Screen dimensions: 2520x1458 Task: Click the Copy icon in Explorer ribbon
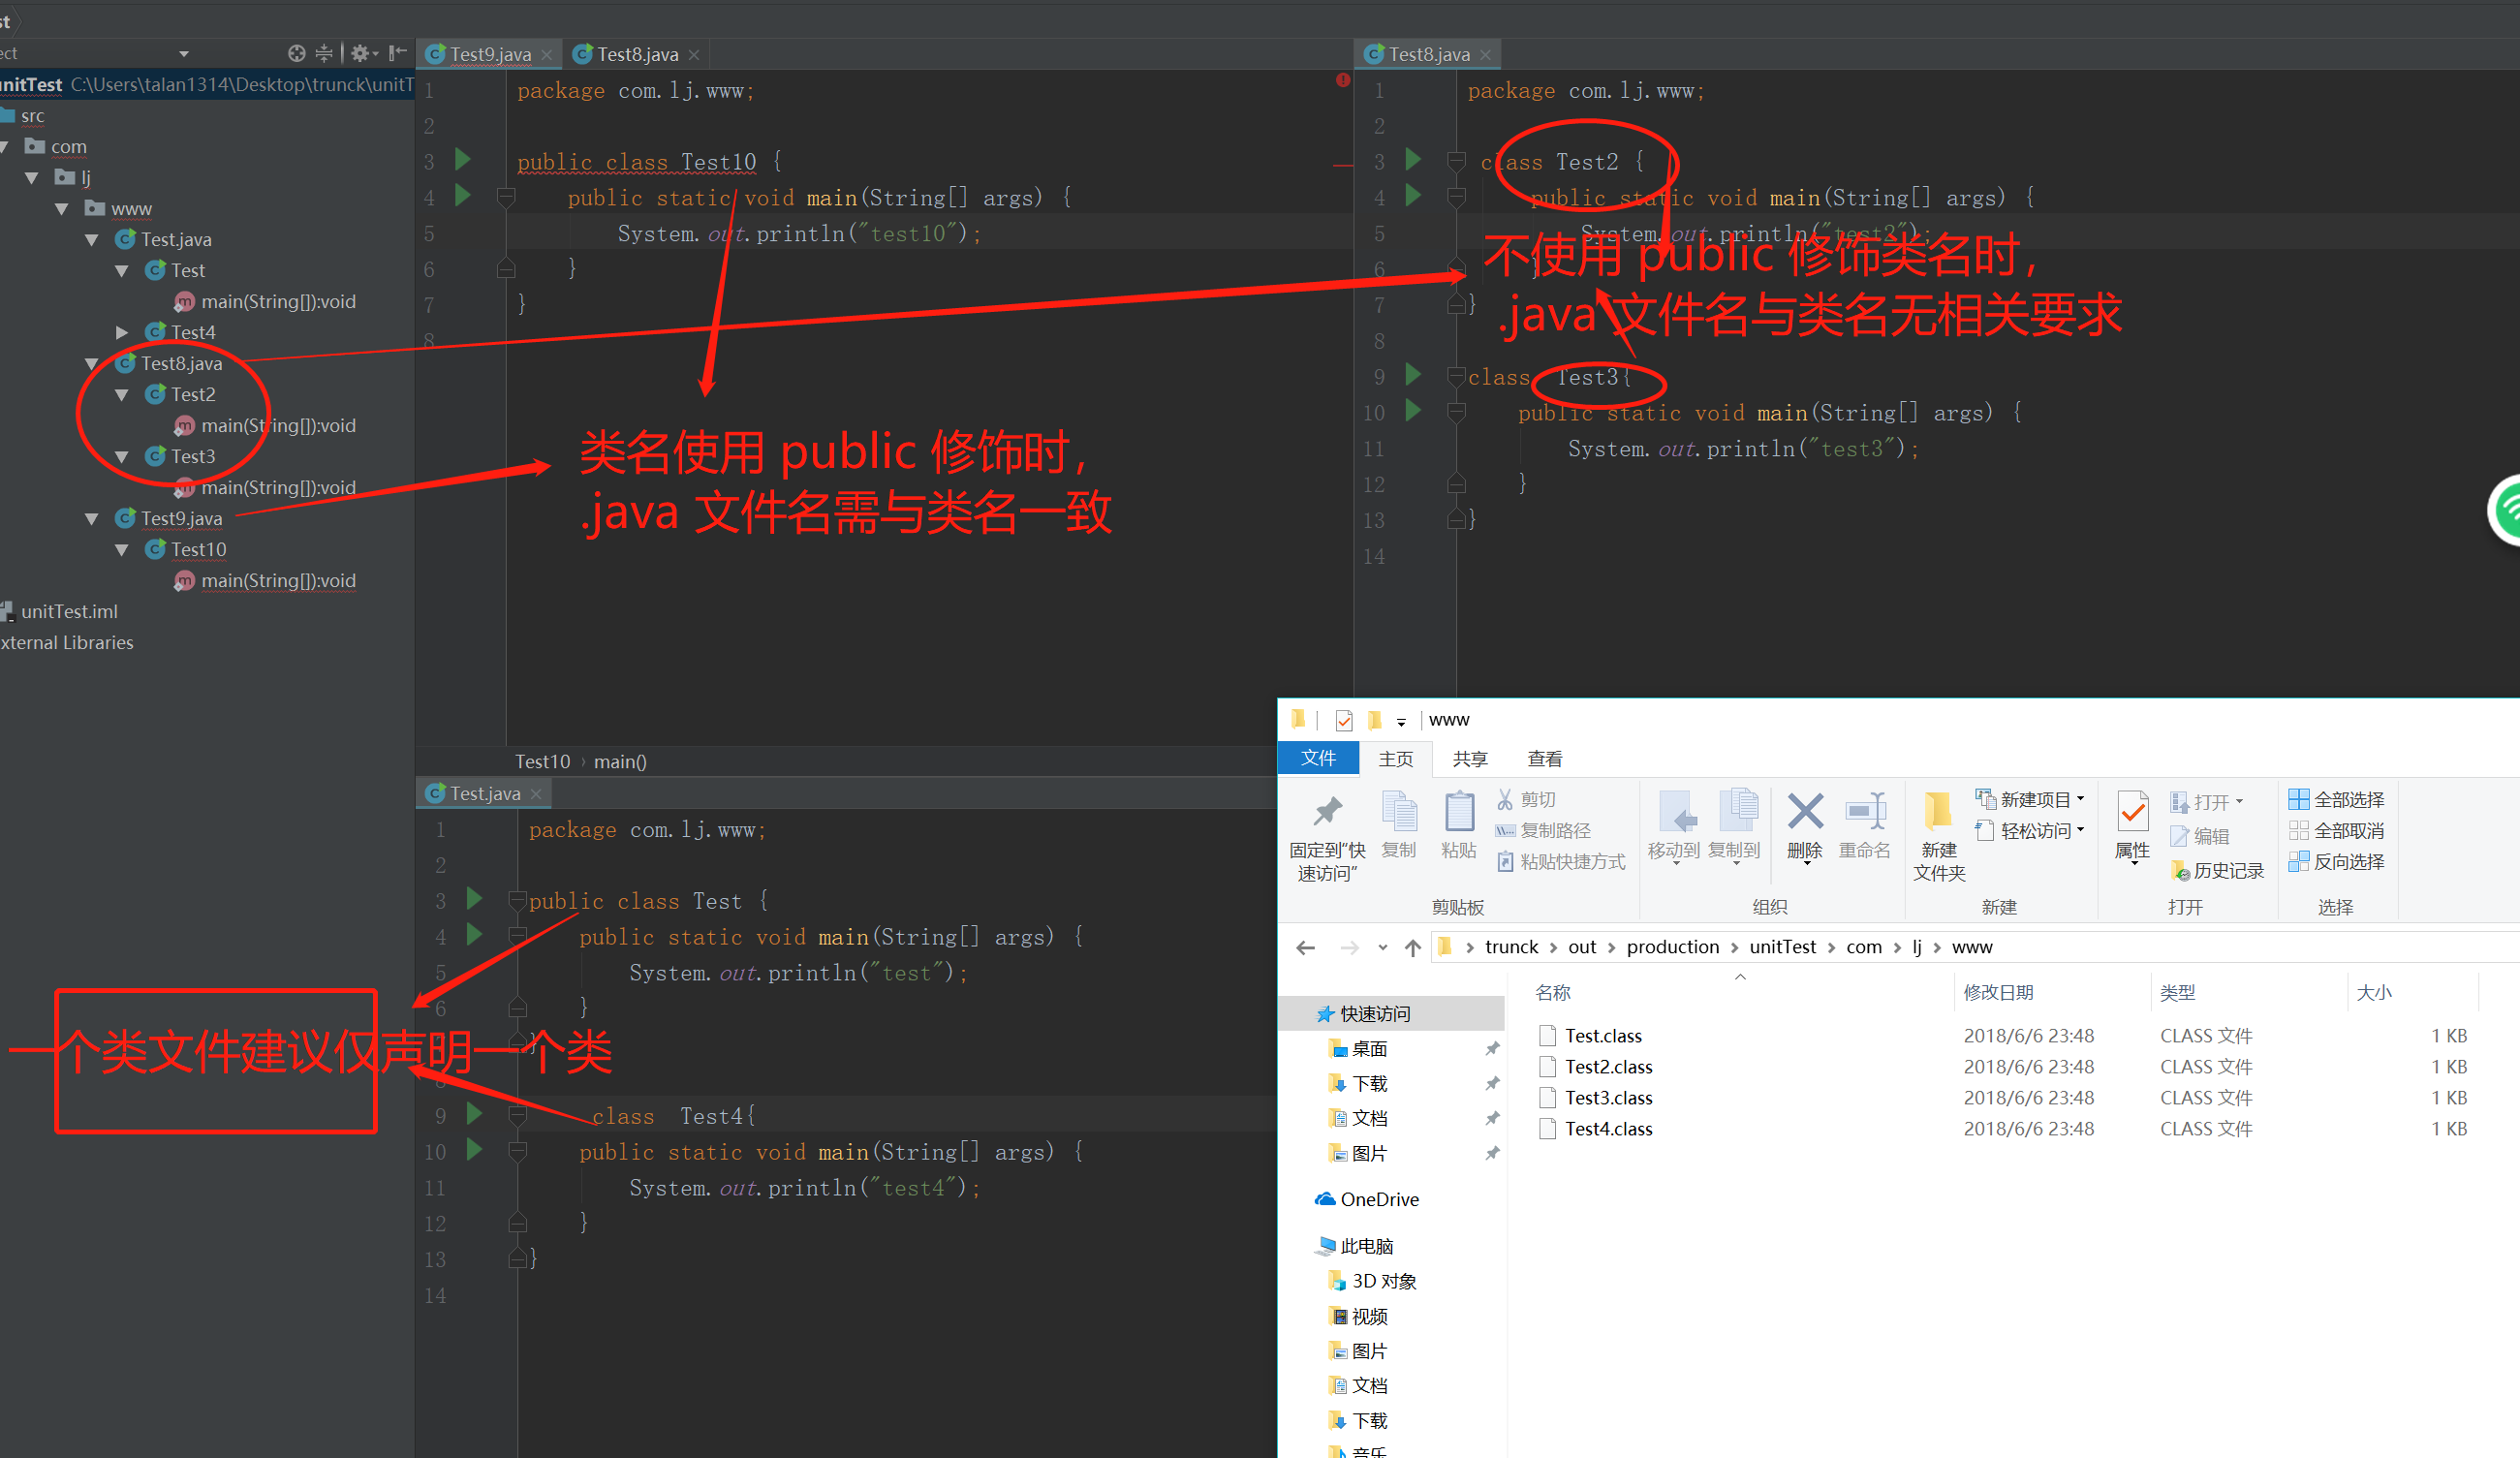[x=1399, y=812]
